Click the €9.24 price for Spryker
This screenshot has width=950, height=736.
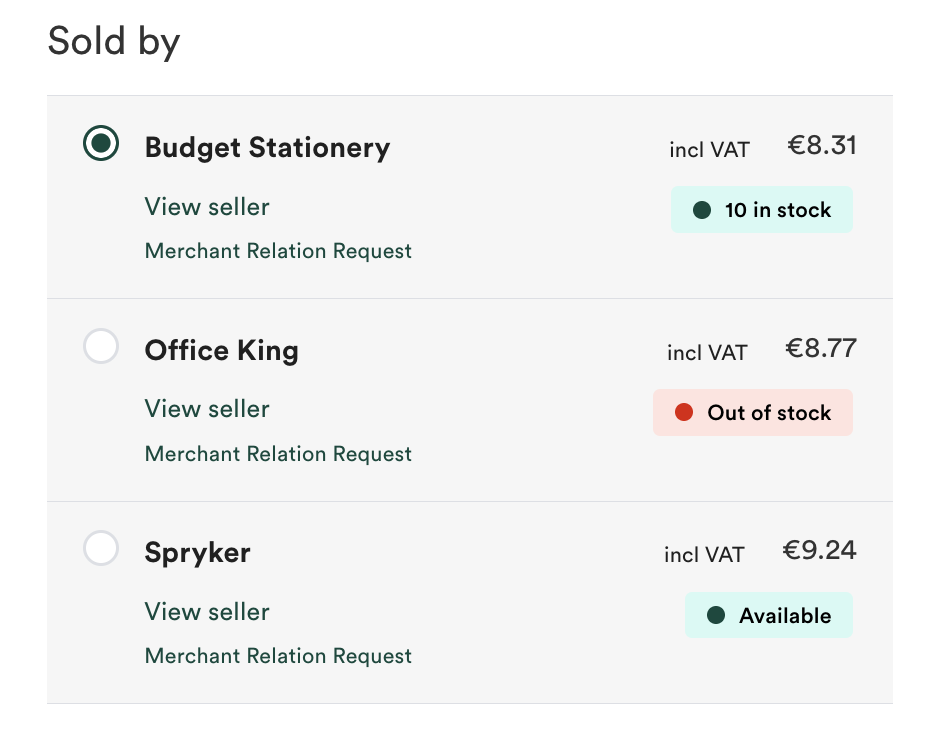point(819,550)
